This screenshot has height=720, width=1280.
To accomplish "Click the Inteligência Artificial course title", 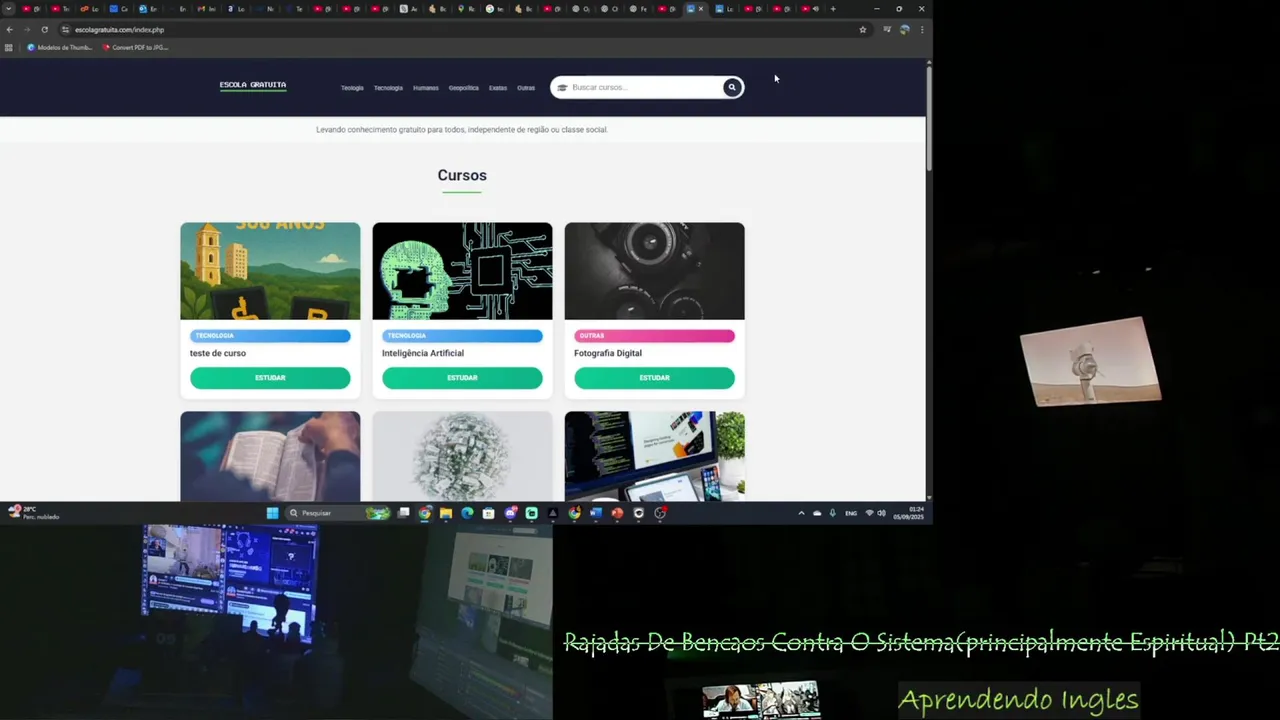I will (423, 353).
